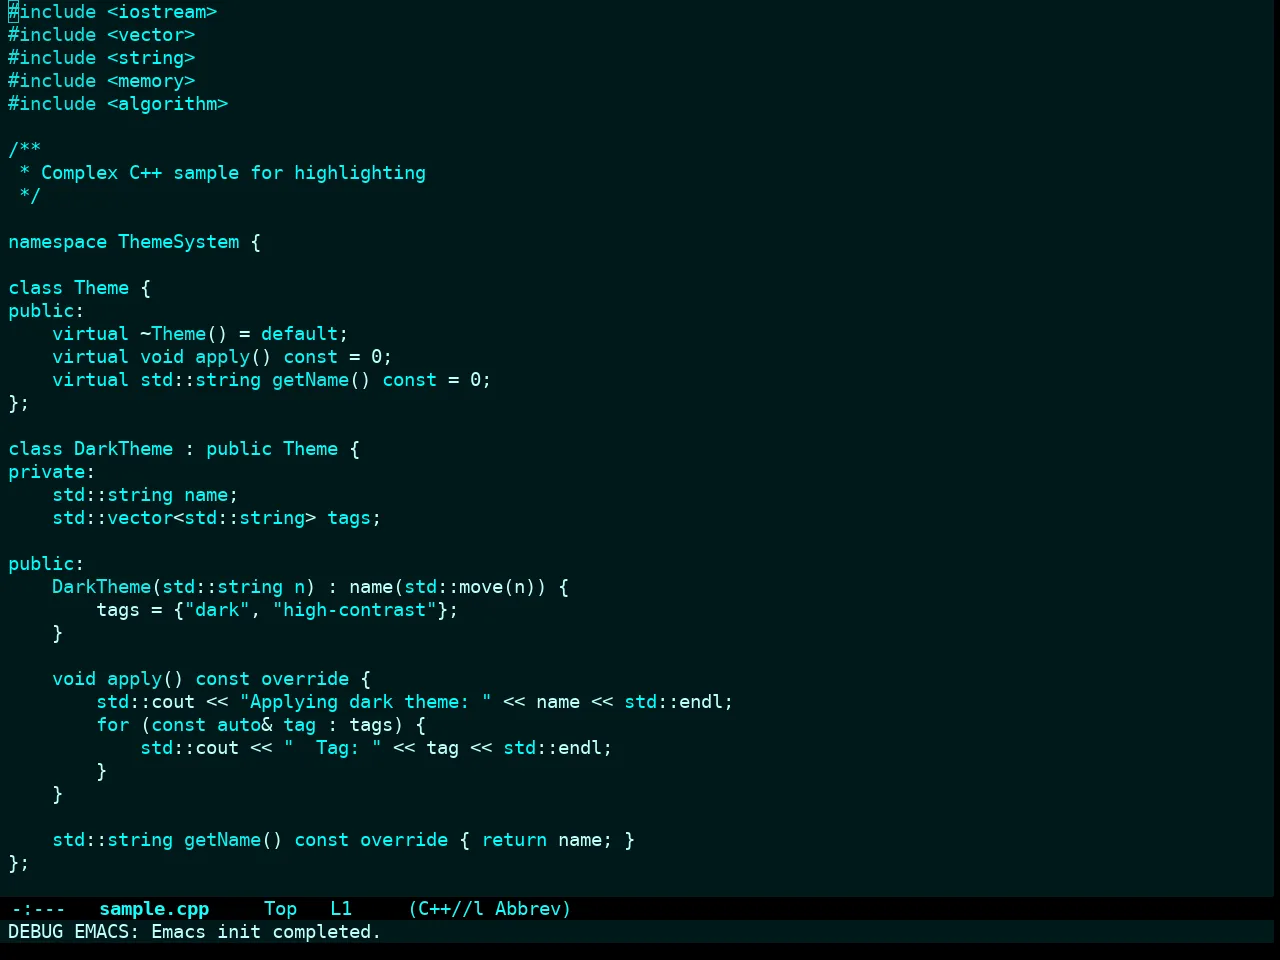The height and width of the screenshot is (960, 1280).
Task: Place cursor on '#include <iostream>' line
Action: tap(113, 12)
